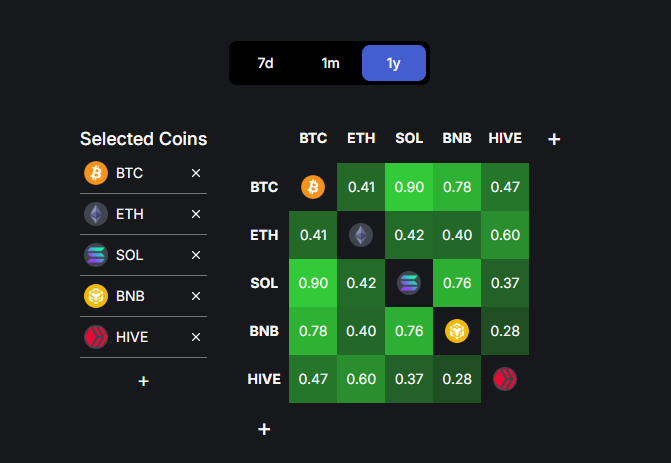Image resolution: width=671 pixels, height=463 pixels.
Task: Remove HIVE from Selected Coins
Action: (196, 337)
